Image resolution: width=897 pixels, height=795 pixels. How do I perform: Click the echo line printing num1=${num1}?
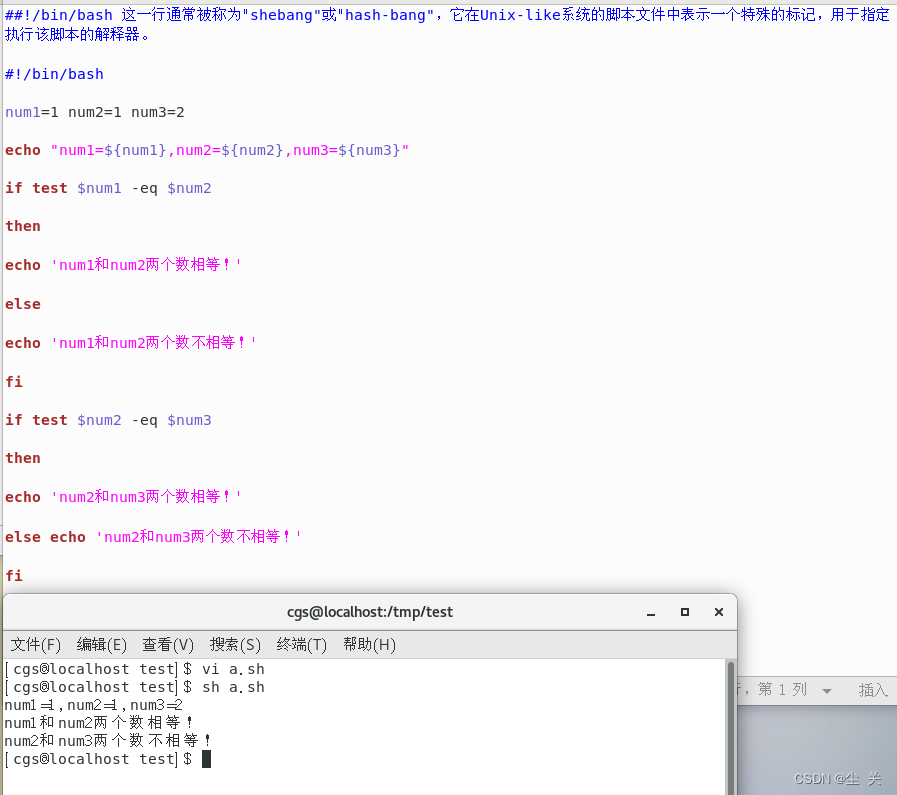(207, 150)
